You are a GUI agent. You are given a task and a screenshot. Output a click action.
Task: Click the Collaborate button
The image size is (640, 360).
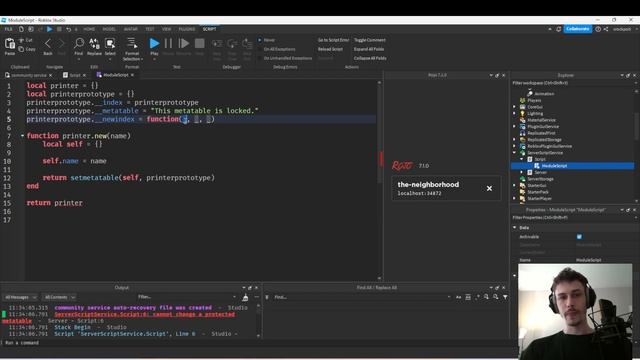pyautogui.click(x=578, y=29)
